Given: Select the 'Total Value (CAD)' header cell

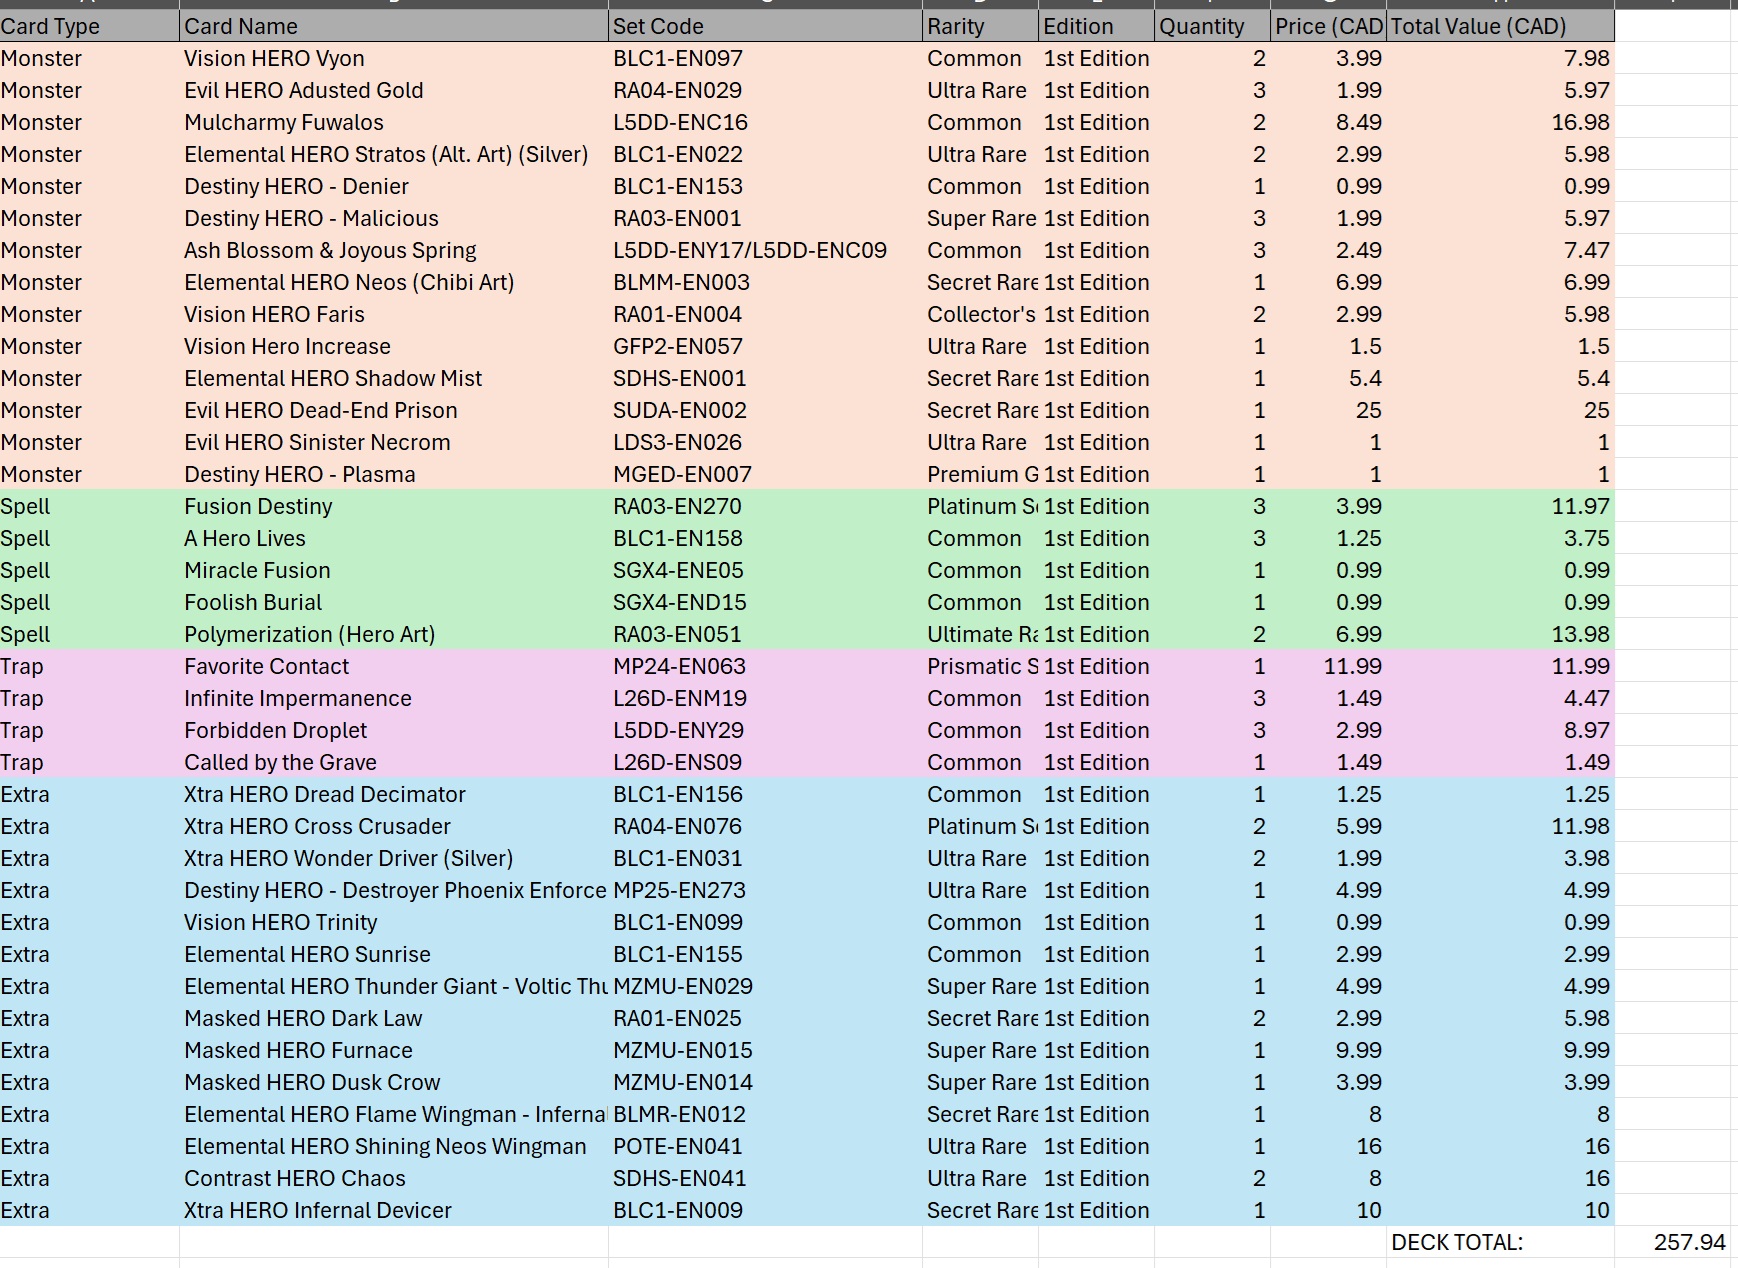Looking at the screenshot, I should tap(1500, 26).
